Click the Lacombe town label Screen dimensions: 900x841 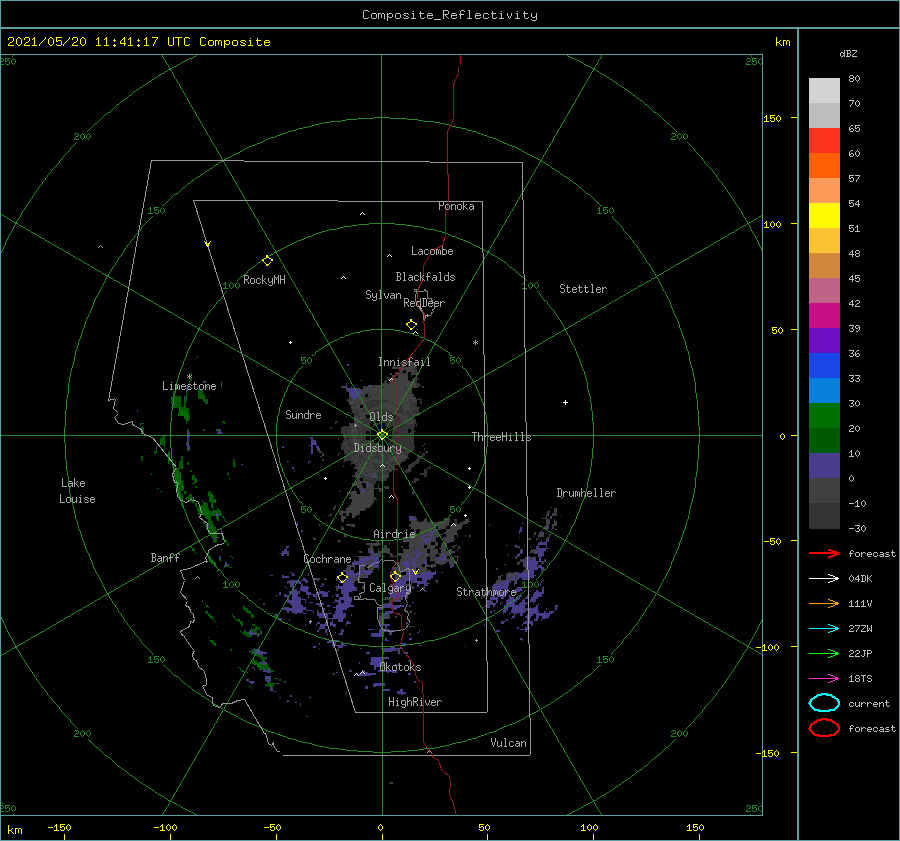pos(432,251)
